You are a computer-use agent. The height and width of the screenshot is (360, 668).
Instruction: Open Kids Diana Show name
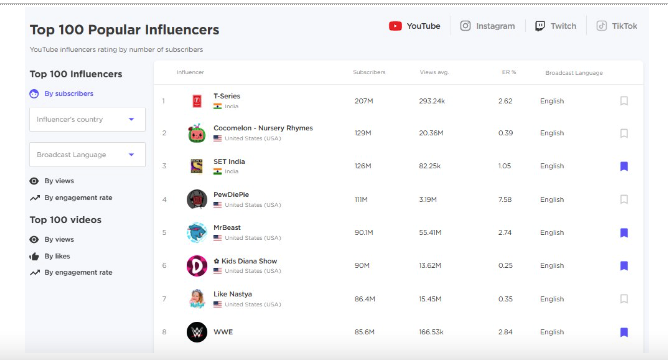[x=245, y=261]
